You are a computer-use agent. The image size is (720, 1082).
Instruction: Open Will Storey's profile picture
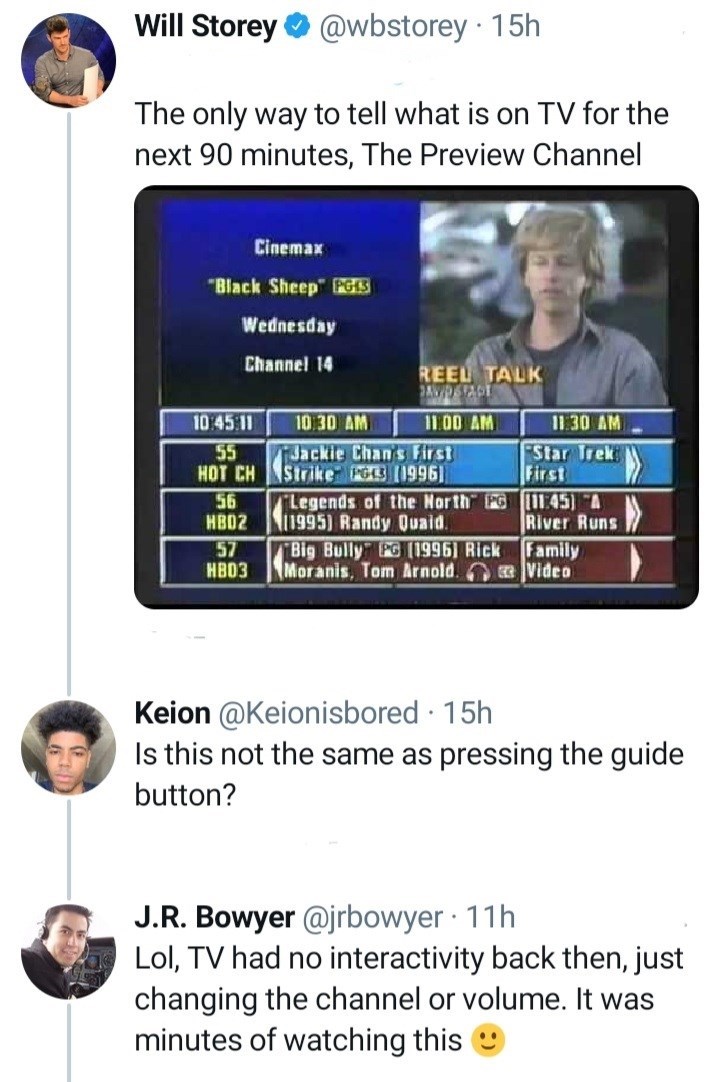coord(68,63)
